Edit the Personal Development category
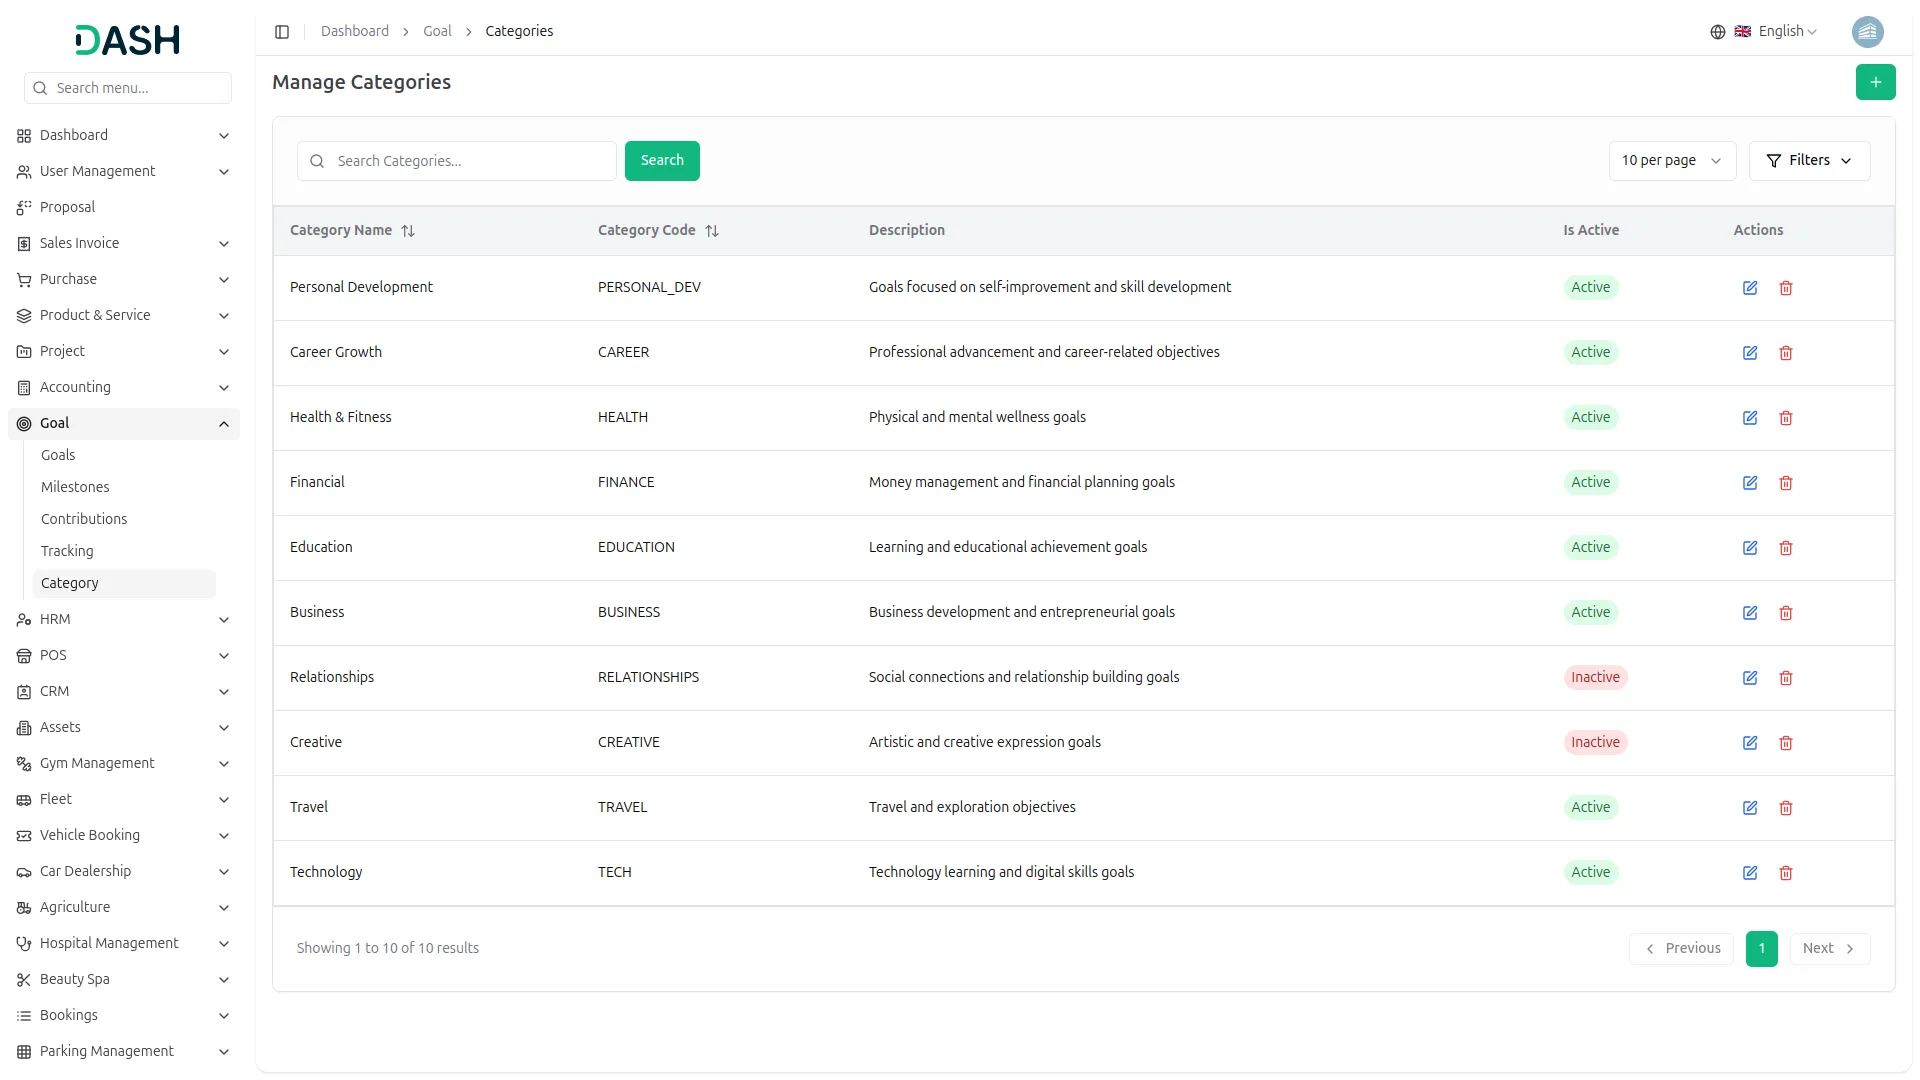This screenshot has width=1920, height=1080. click(x=1749, y=288)
